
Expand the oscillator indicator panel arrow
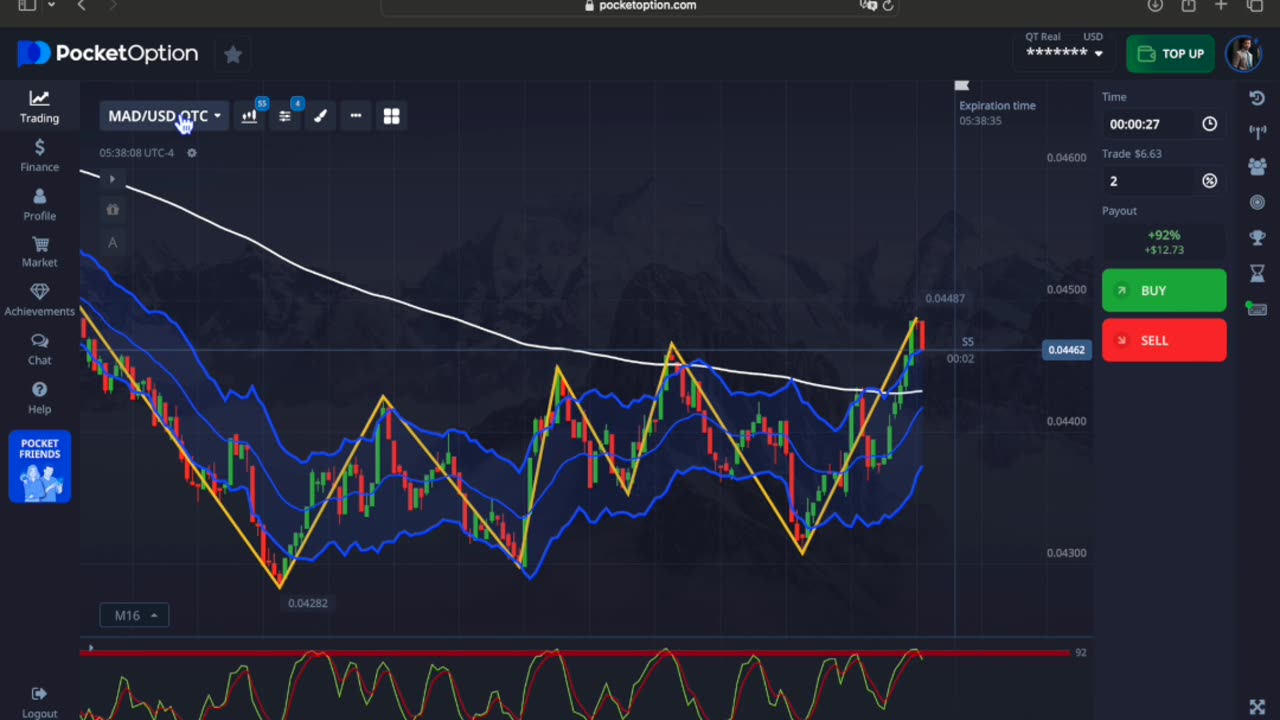(x=90, y=649)
